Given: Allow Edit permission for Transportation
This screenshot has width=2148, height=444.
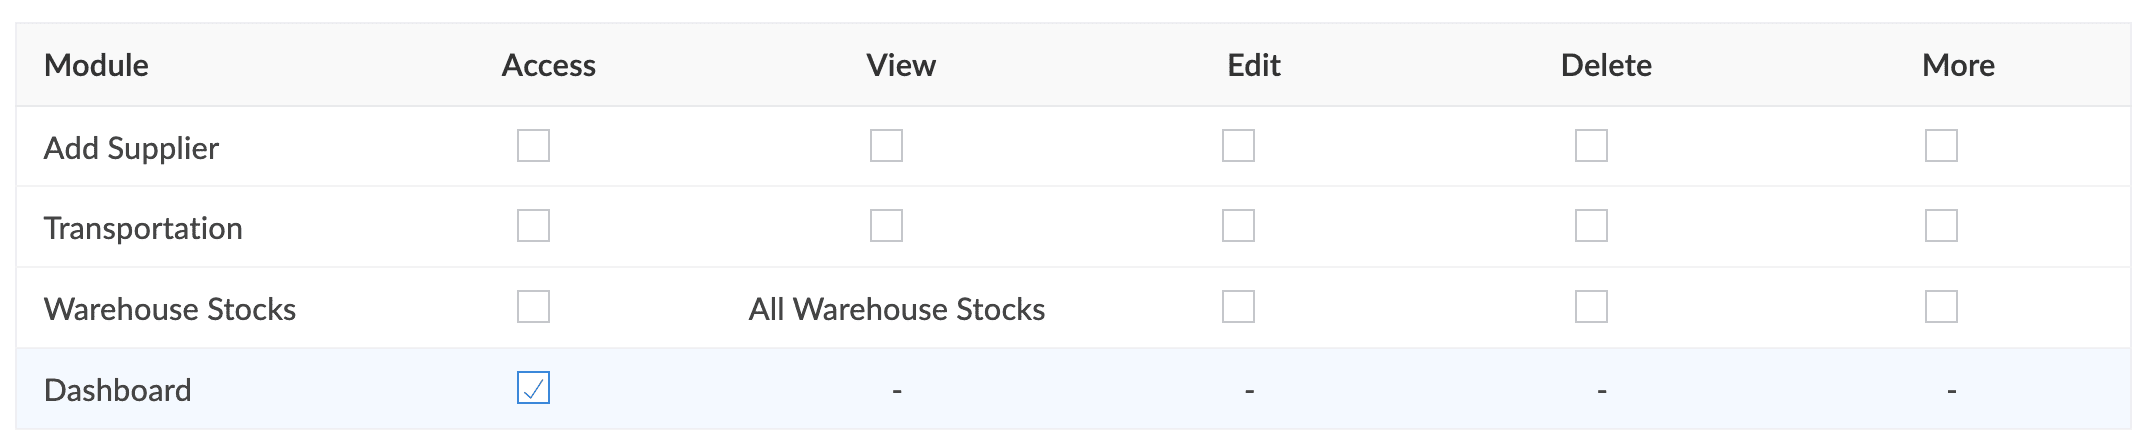Looking at the screenshot, I should [1238, 226].
